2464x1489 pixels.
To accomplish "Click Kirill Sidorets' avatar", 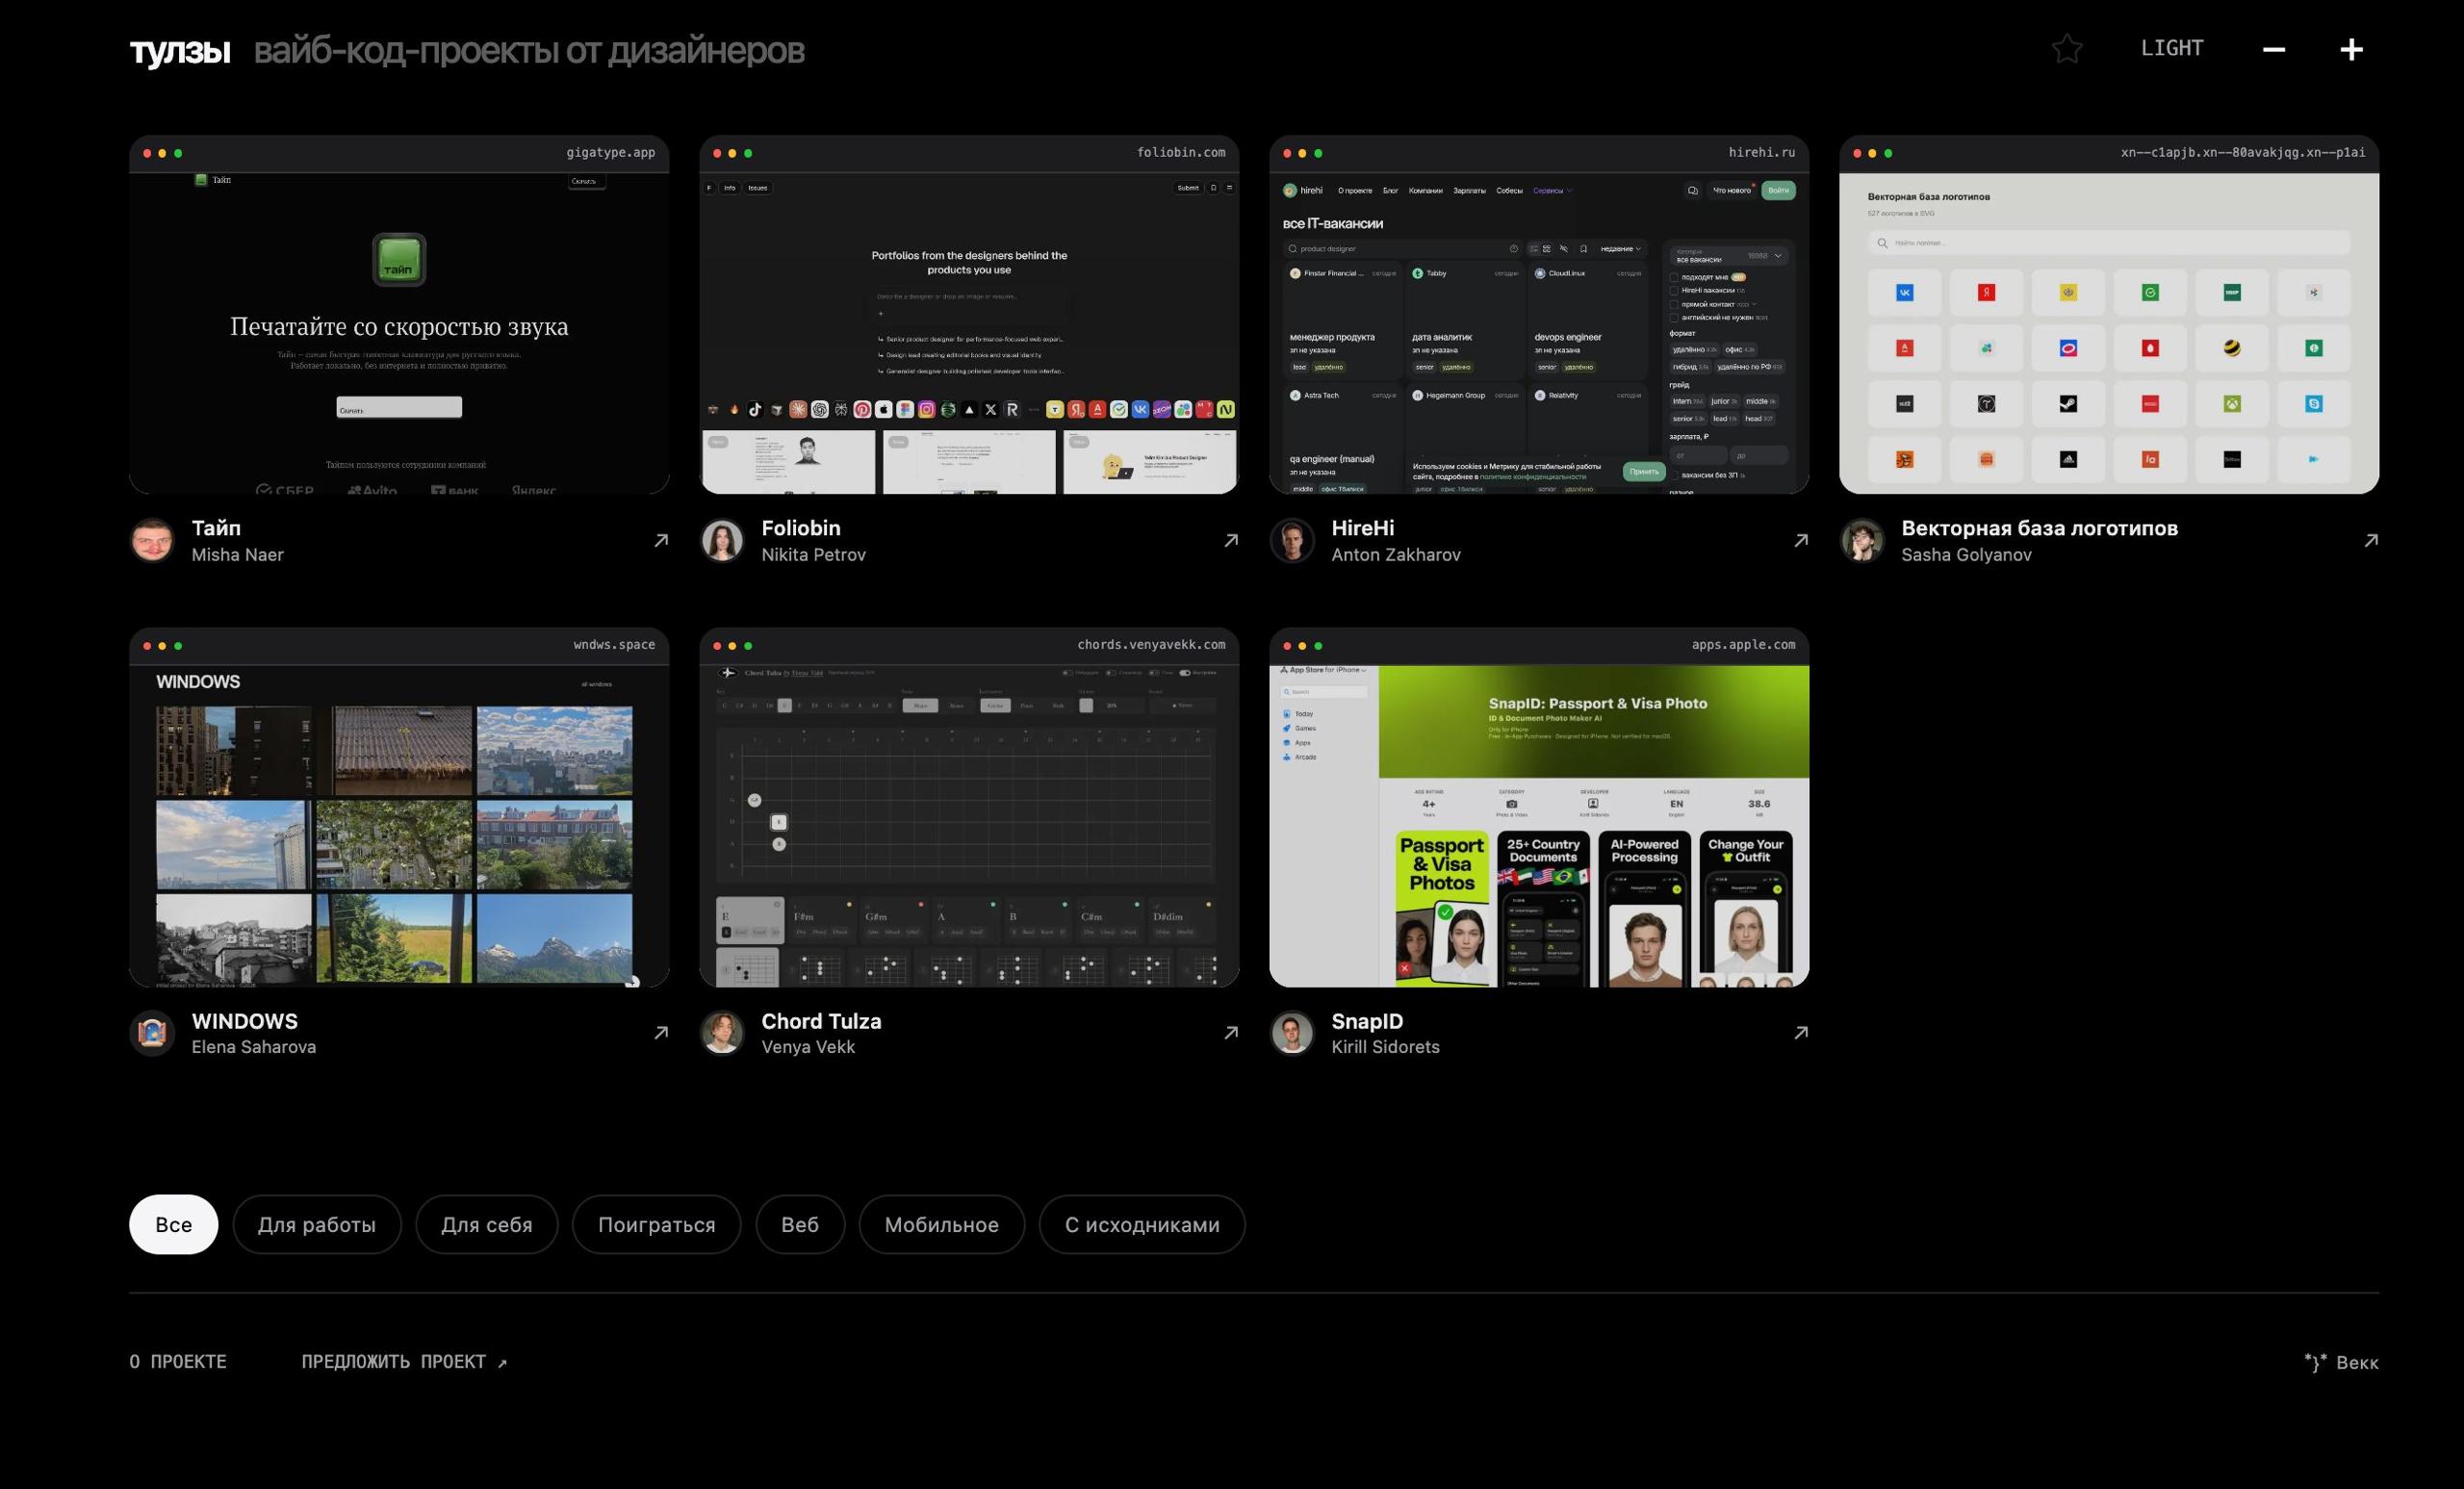I will point(1292,1032).
